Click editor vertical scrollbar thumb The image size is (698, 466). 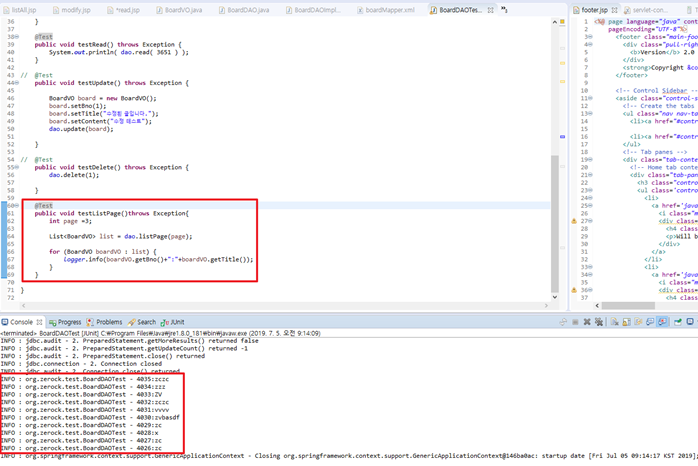tap(555, 224)
